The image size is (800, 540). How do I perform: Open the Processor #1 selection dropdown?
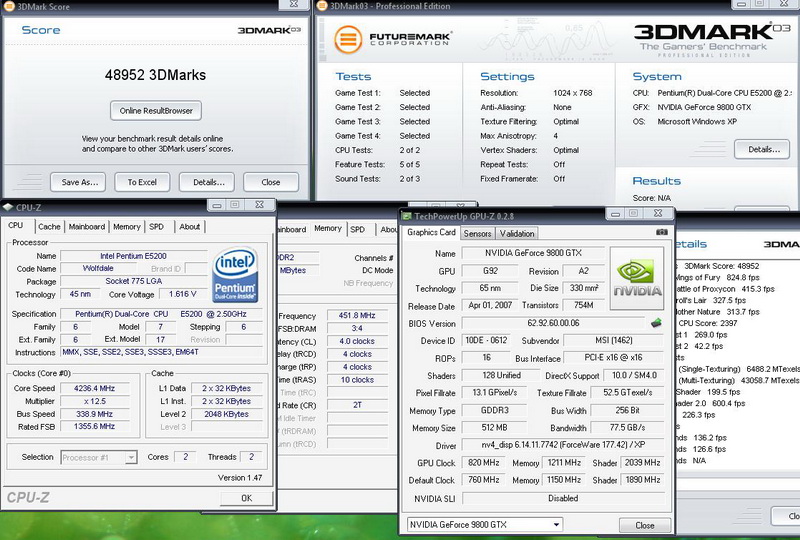[131, 457]
